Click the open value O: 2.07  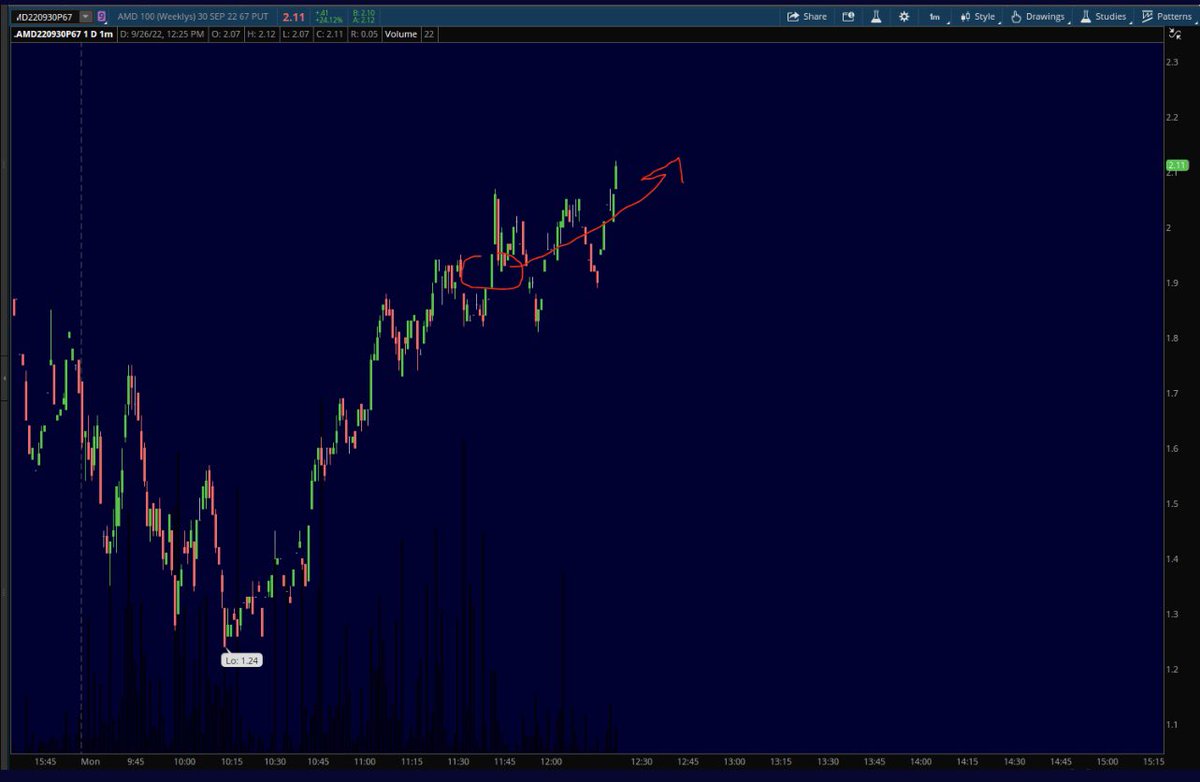click(226, 34)
